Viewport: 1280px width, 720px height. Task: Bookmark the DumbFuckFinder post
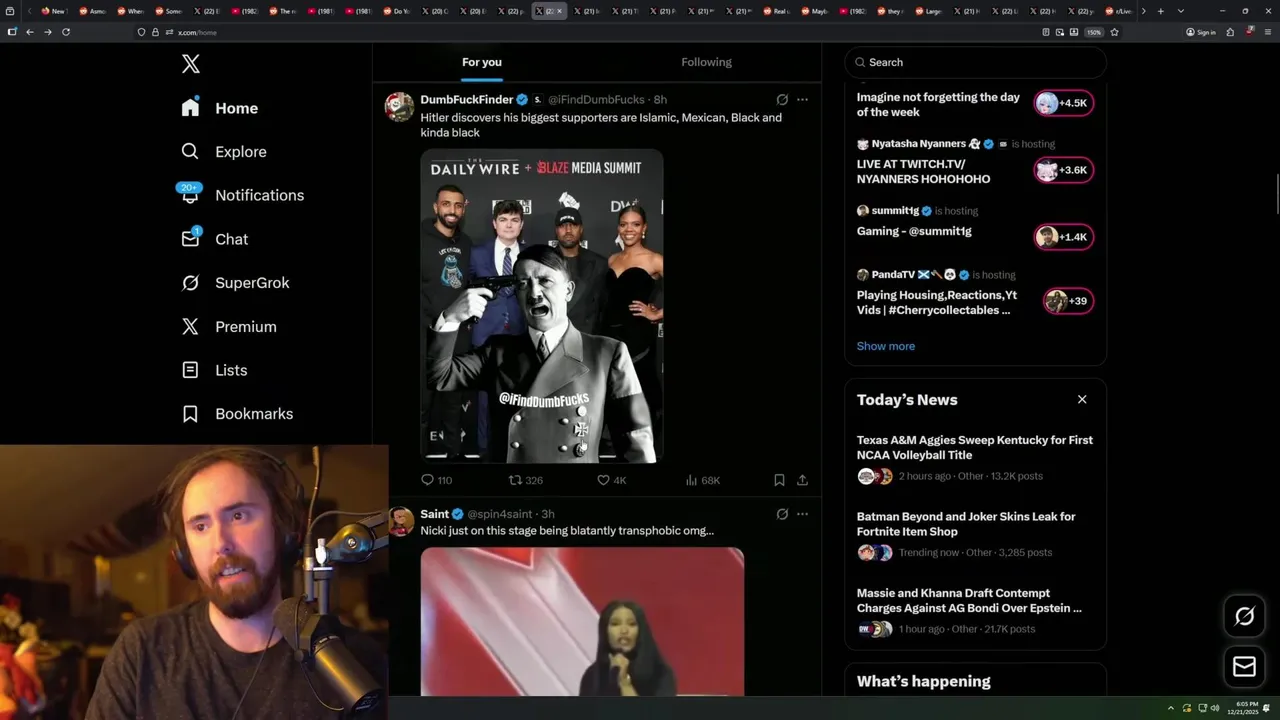coord(779,480)
